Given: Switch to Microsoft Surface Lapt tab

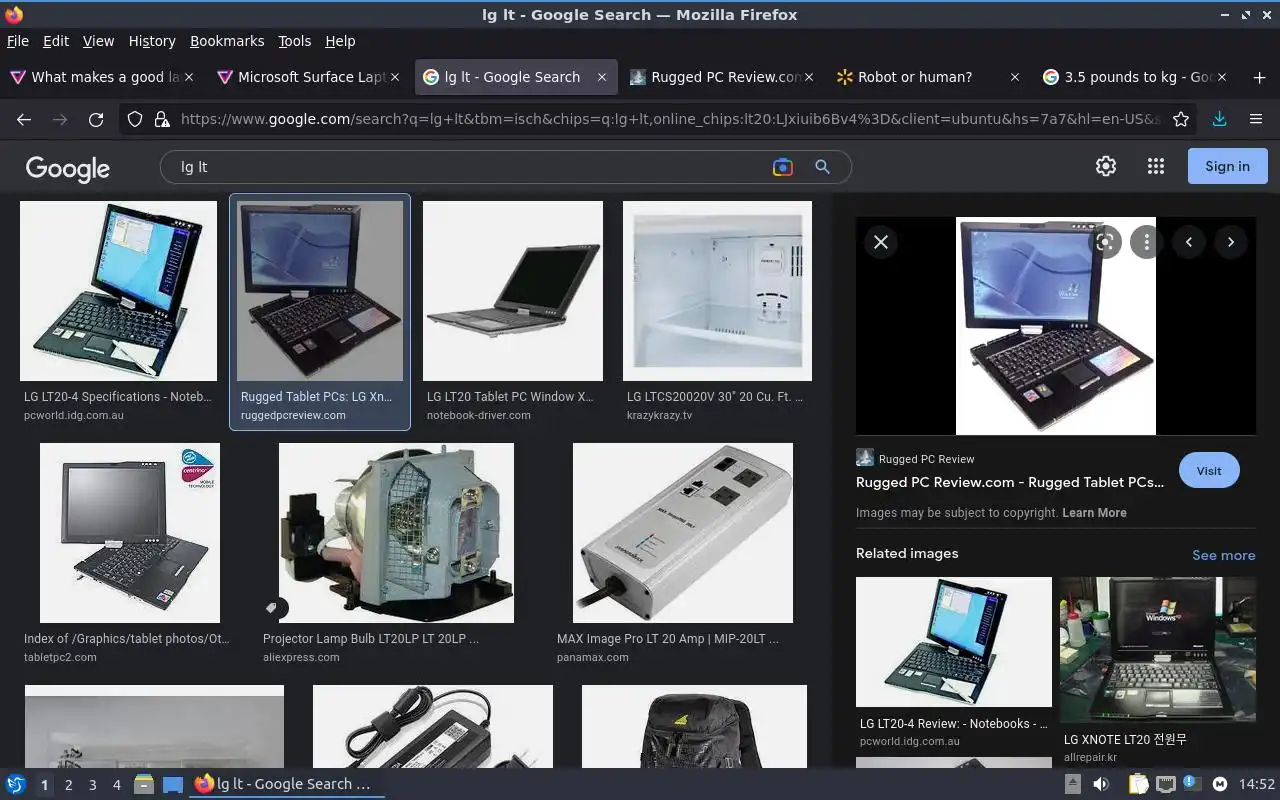Looking at the screenshot, I should (x=309, y=77).
